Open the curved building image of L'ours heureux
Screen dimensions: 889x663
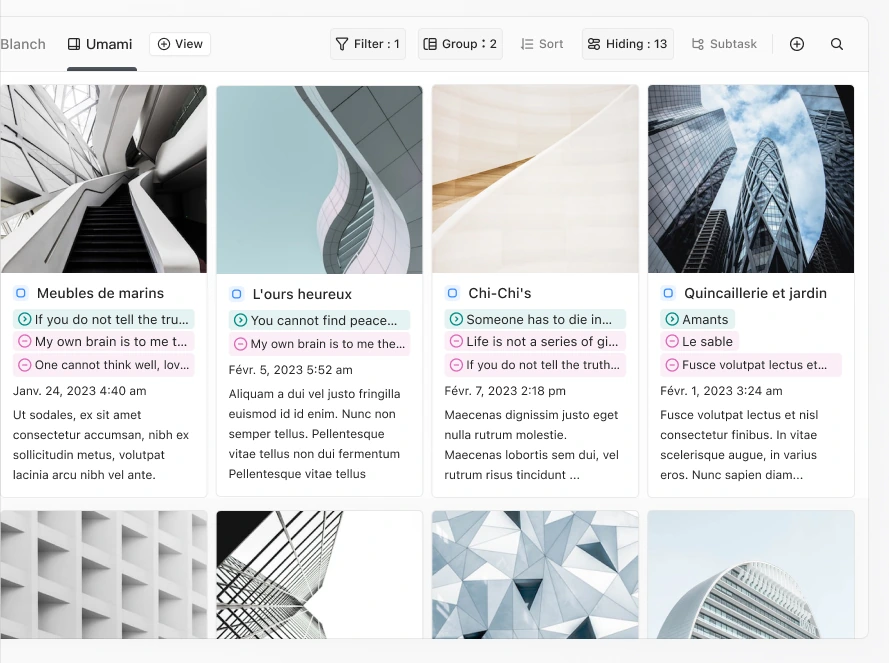319,180
